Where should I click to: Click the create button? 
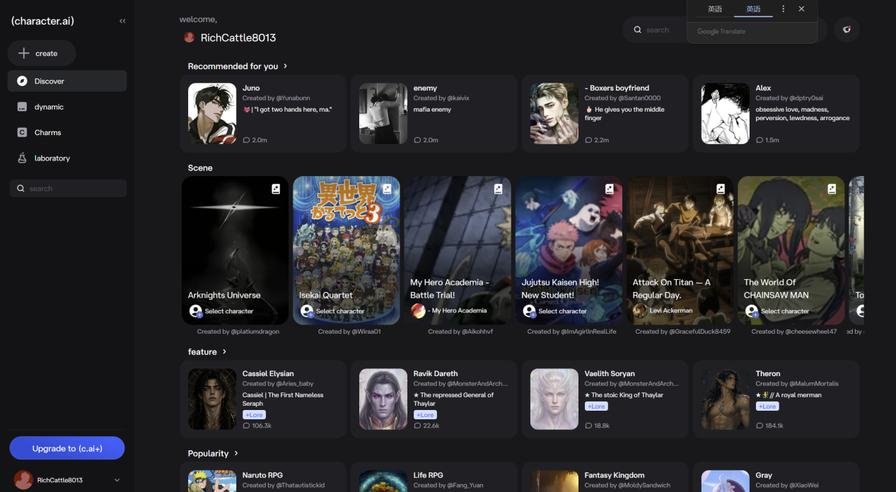click(42, 53)
